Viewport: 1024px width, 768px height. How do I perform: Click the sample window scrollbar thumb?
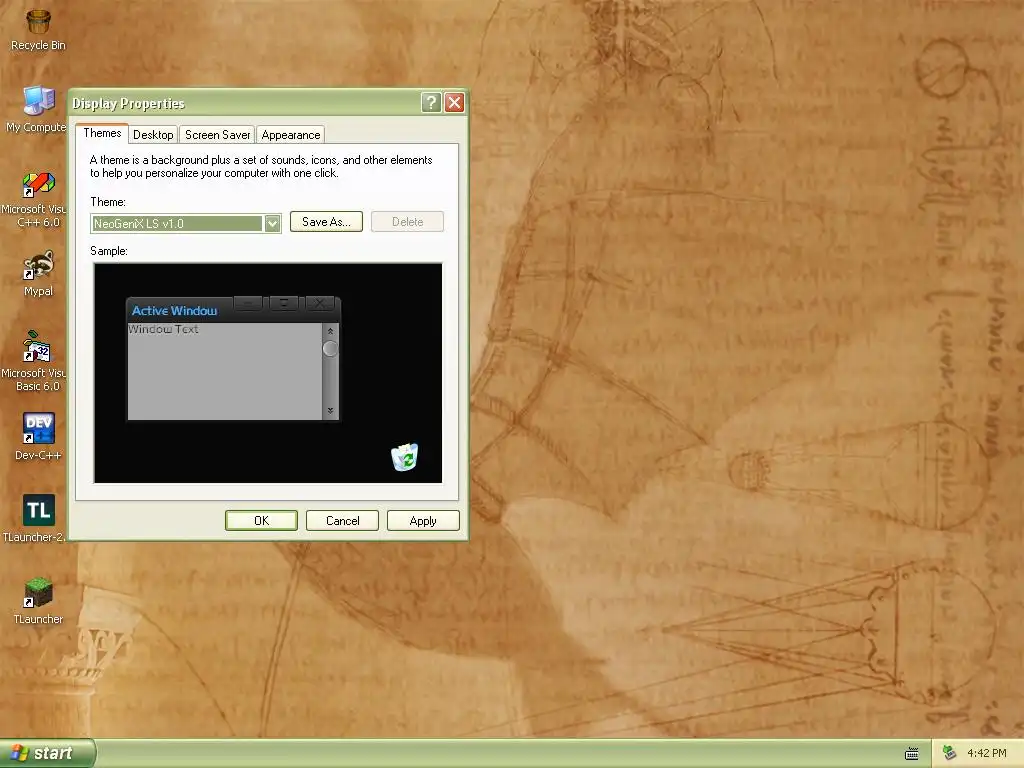[330, 349]
